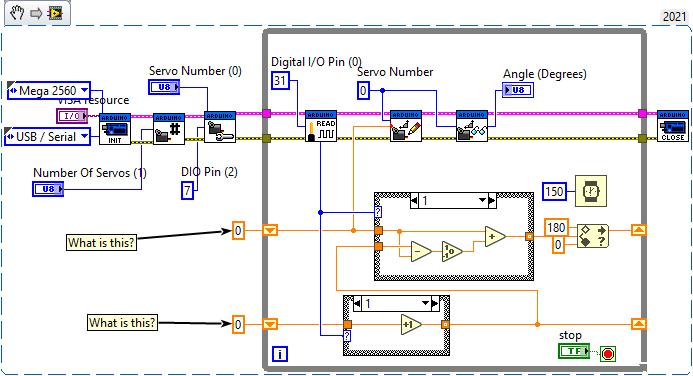The image size is (693, 376).
Task: Click the Set Number of Servos block
Action: 169,129
